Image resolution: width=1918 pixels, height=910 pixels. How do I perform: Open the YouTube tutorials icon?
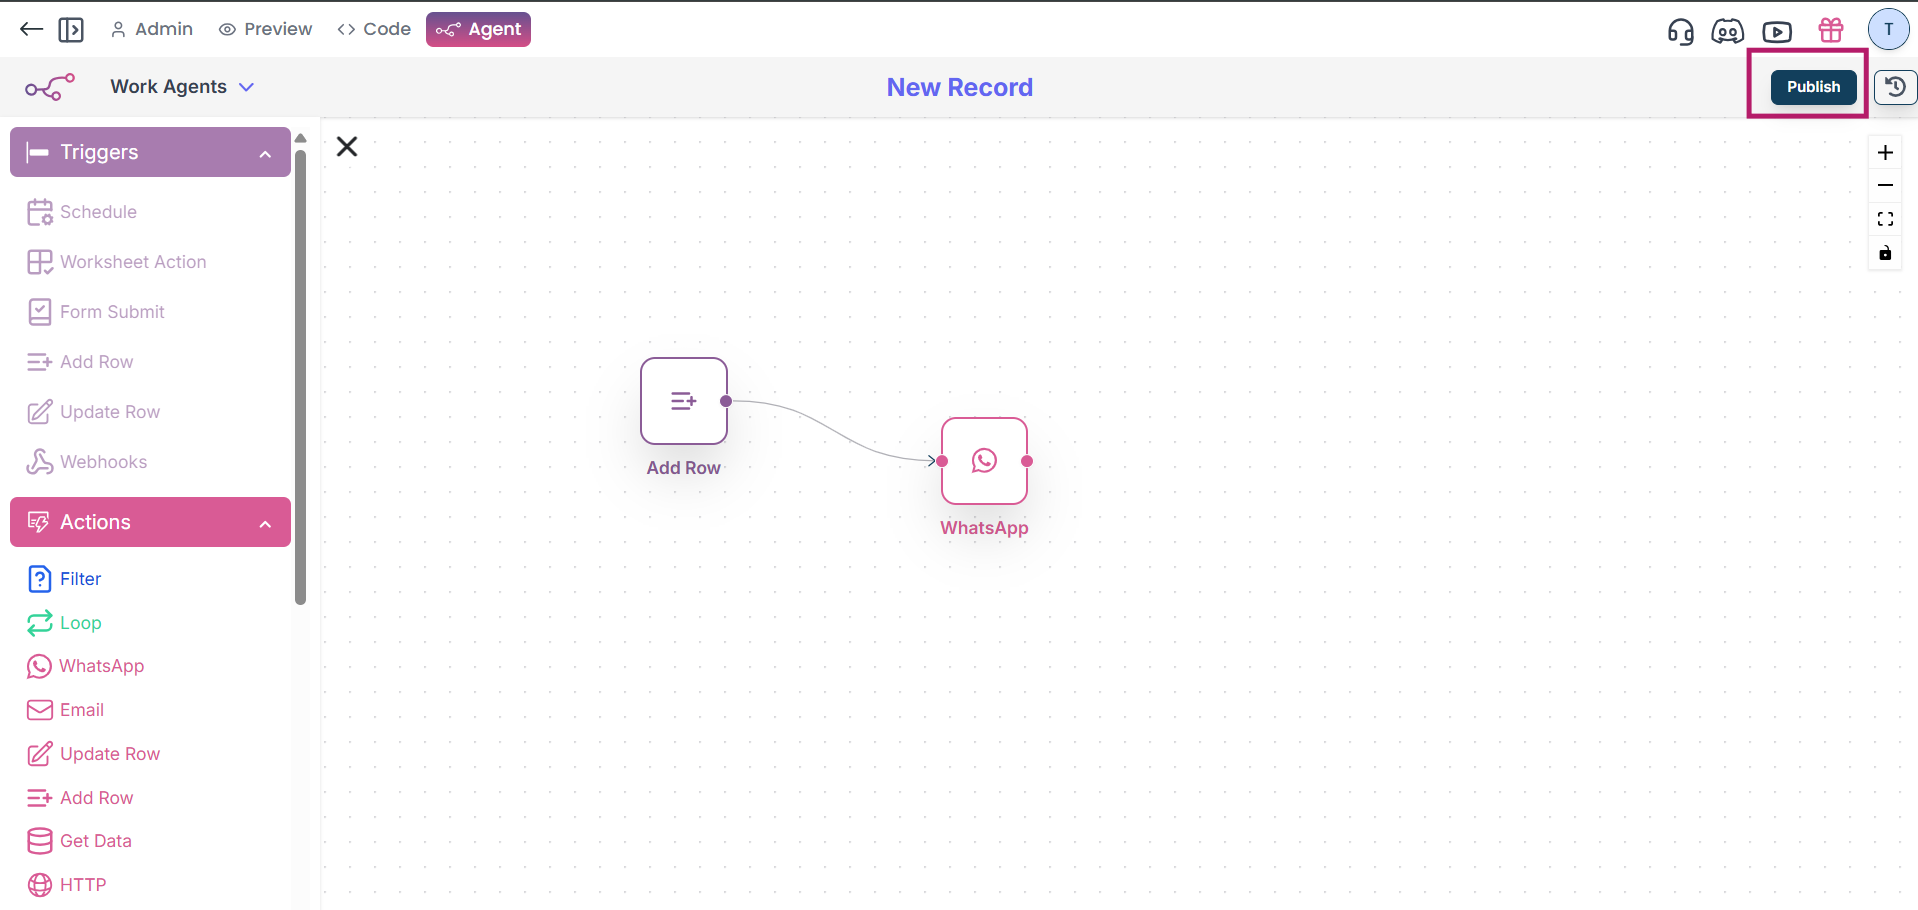coord(1777,31)
